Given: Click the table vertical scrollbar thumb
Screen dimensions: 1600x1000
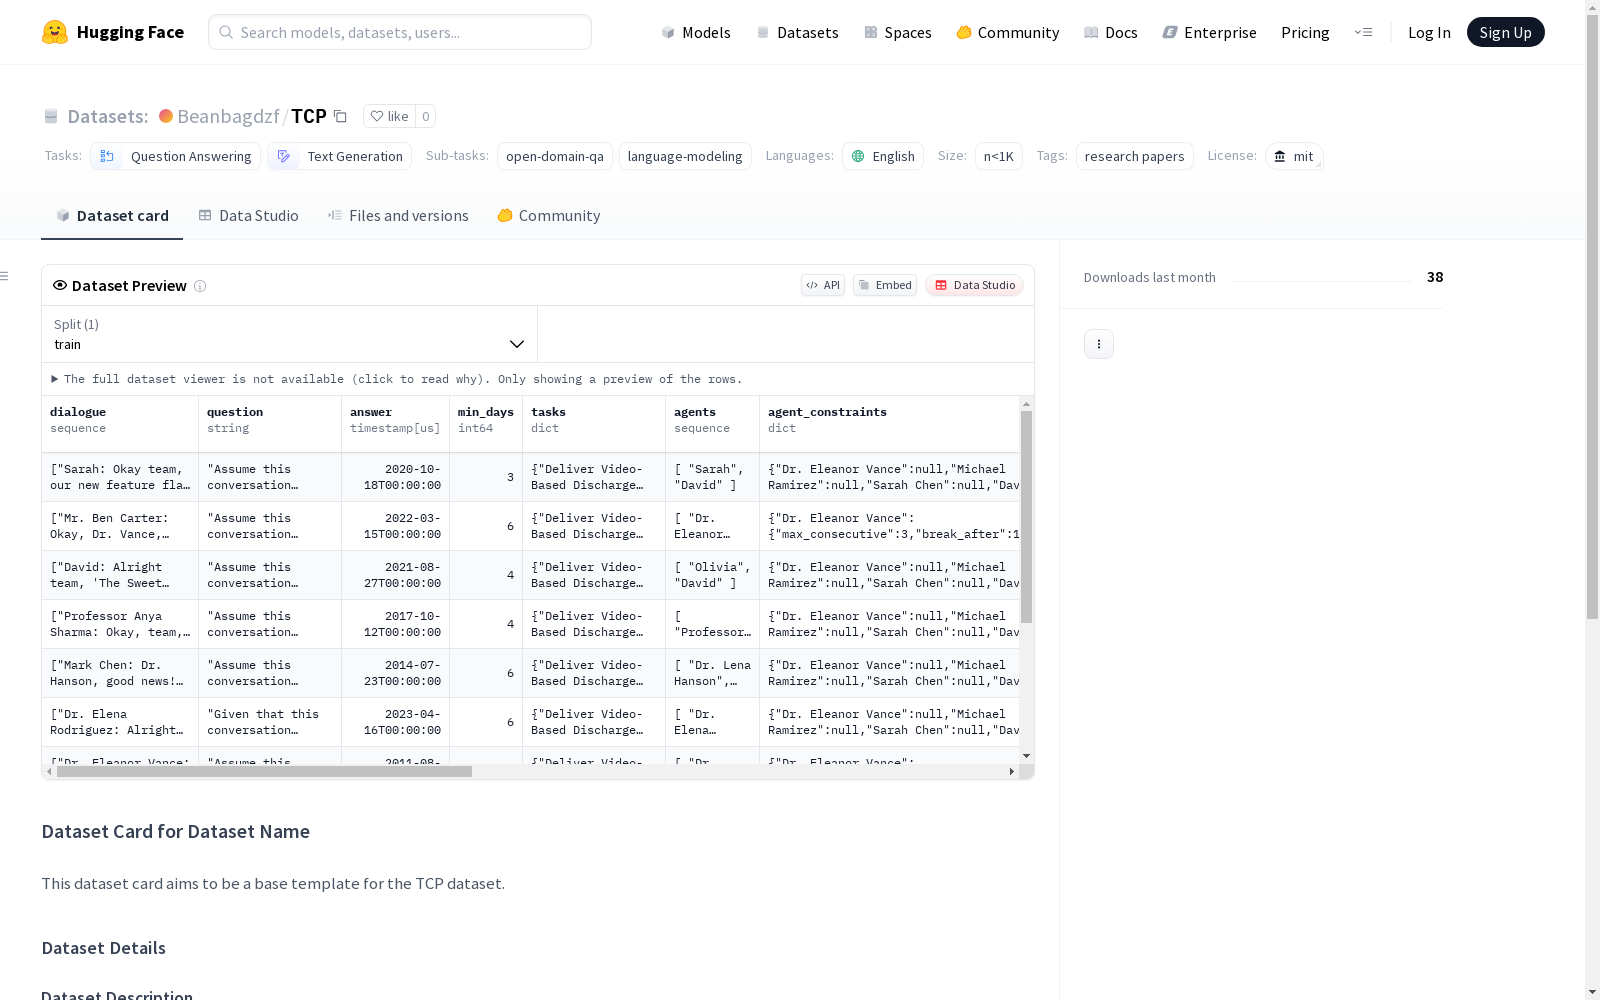Looking at the screenshot, I should pos(1026,516).
